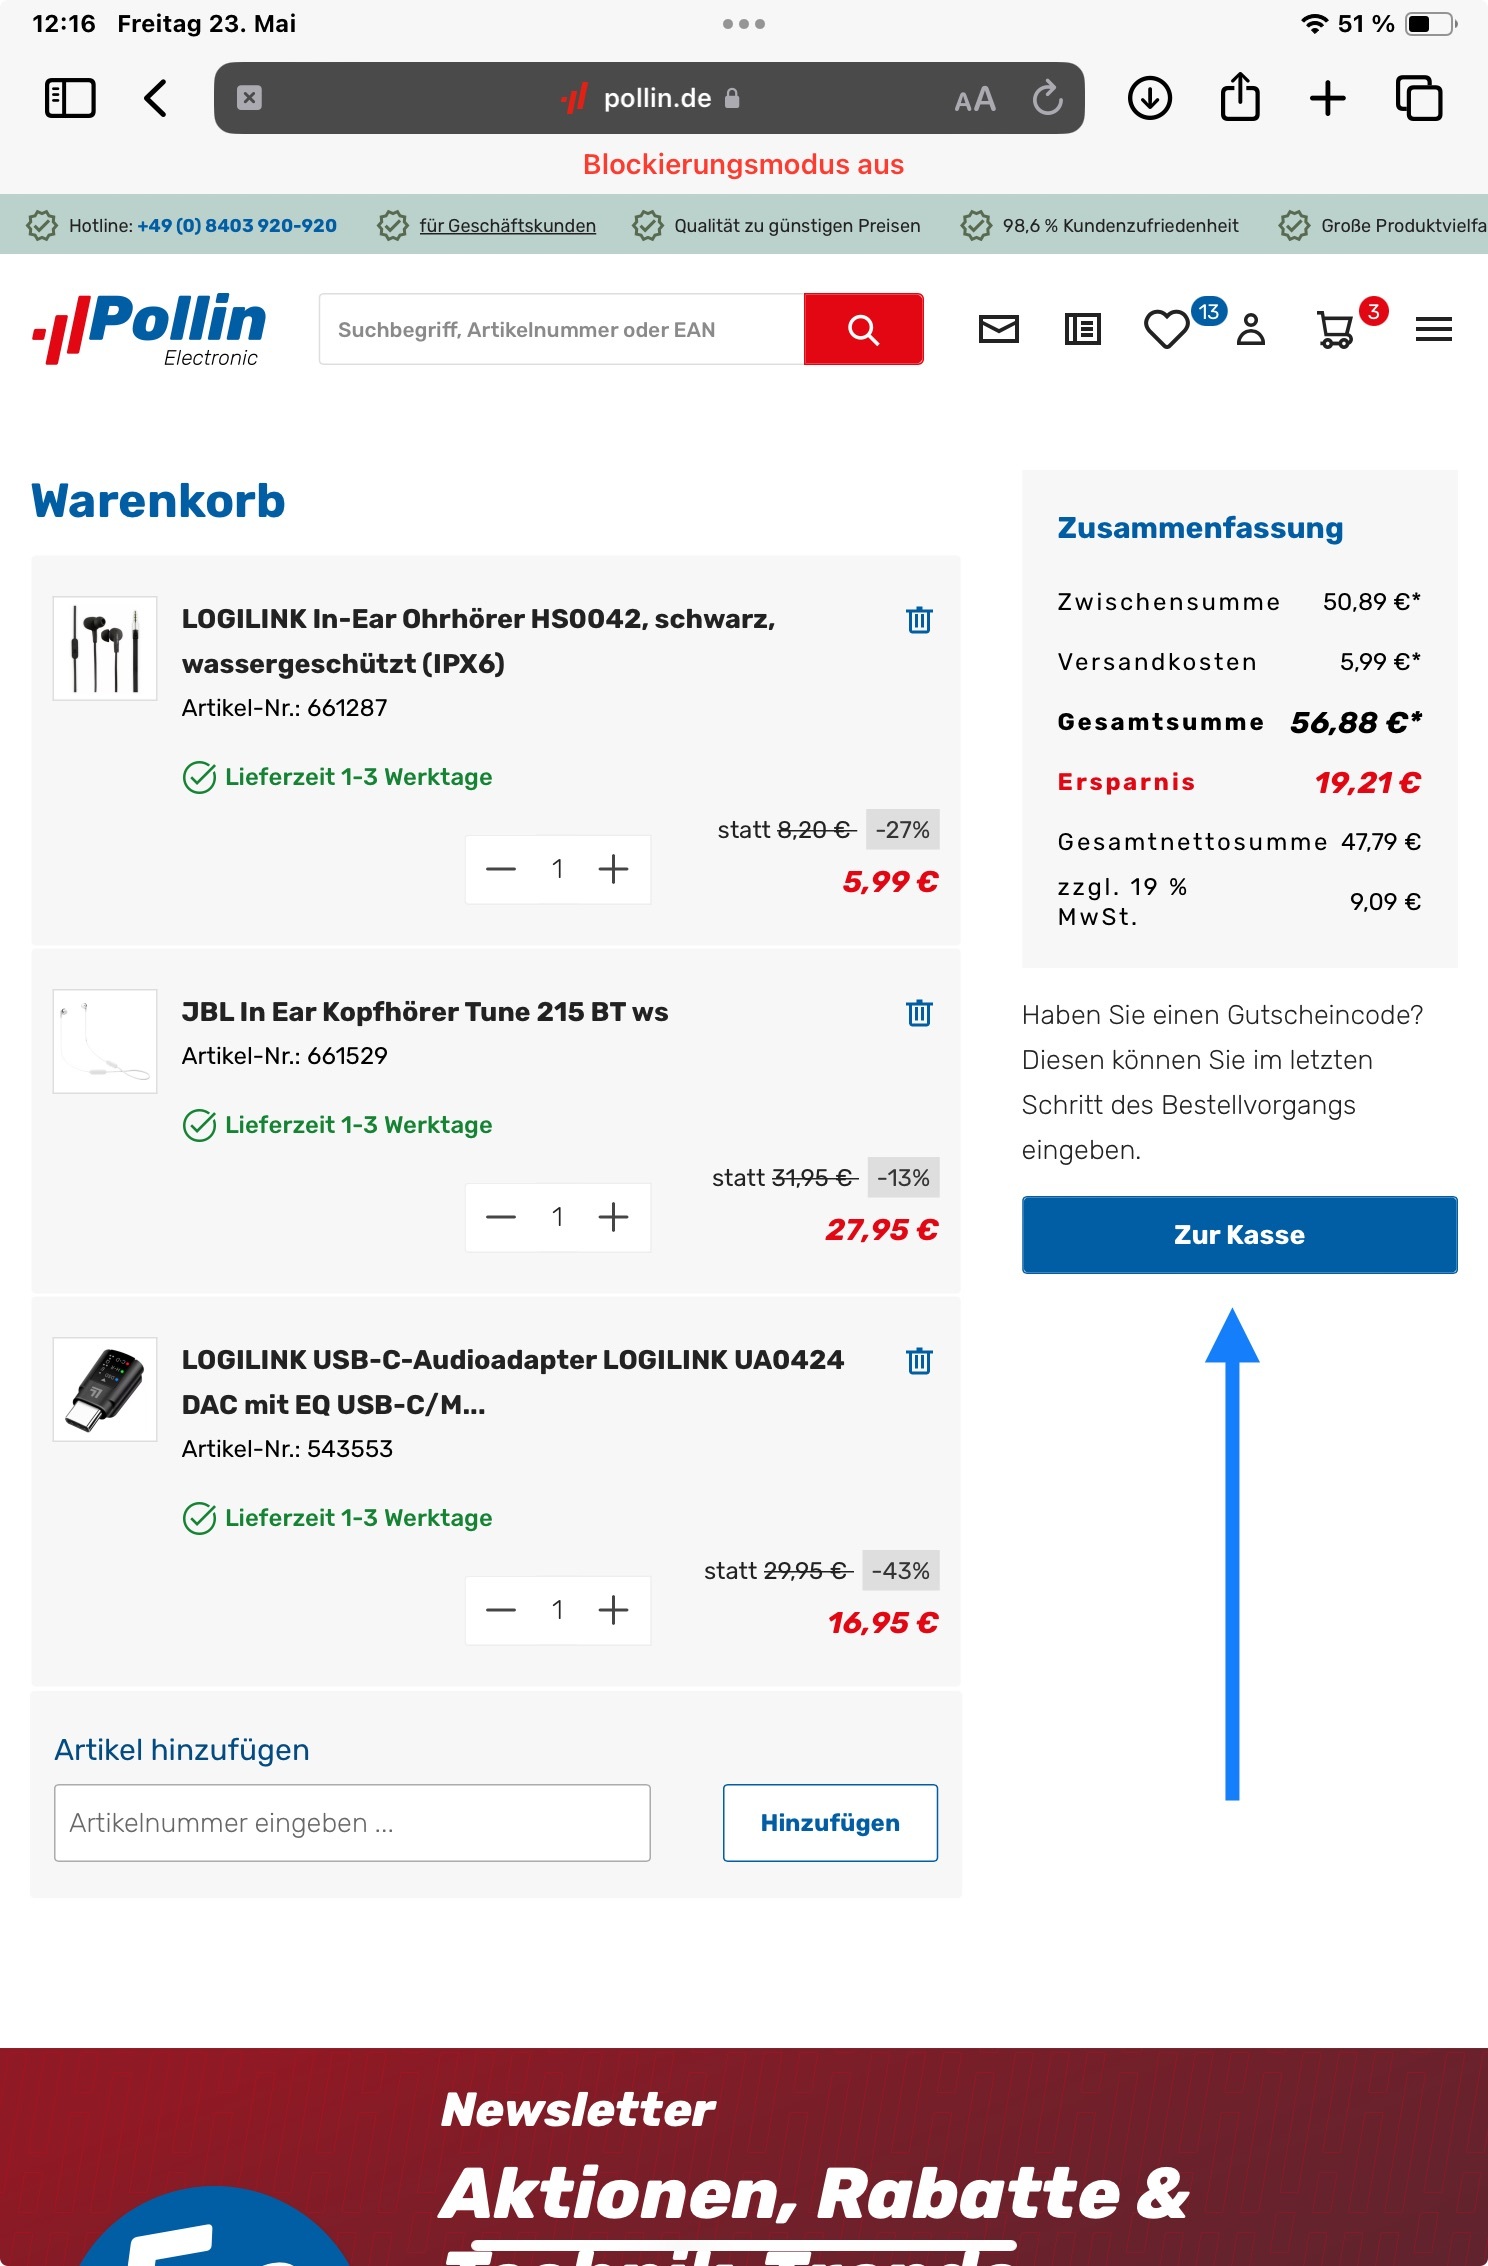This screenshot has width=1488, height=2266.
Task: Open the wishlist heart icon
Action: tap(1166, 329)
